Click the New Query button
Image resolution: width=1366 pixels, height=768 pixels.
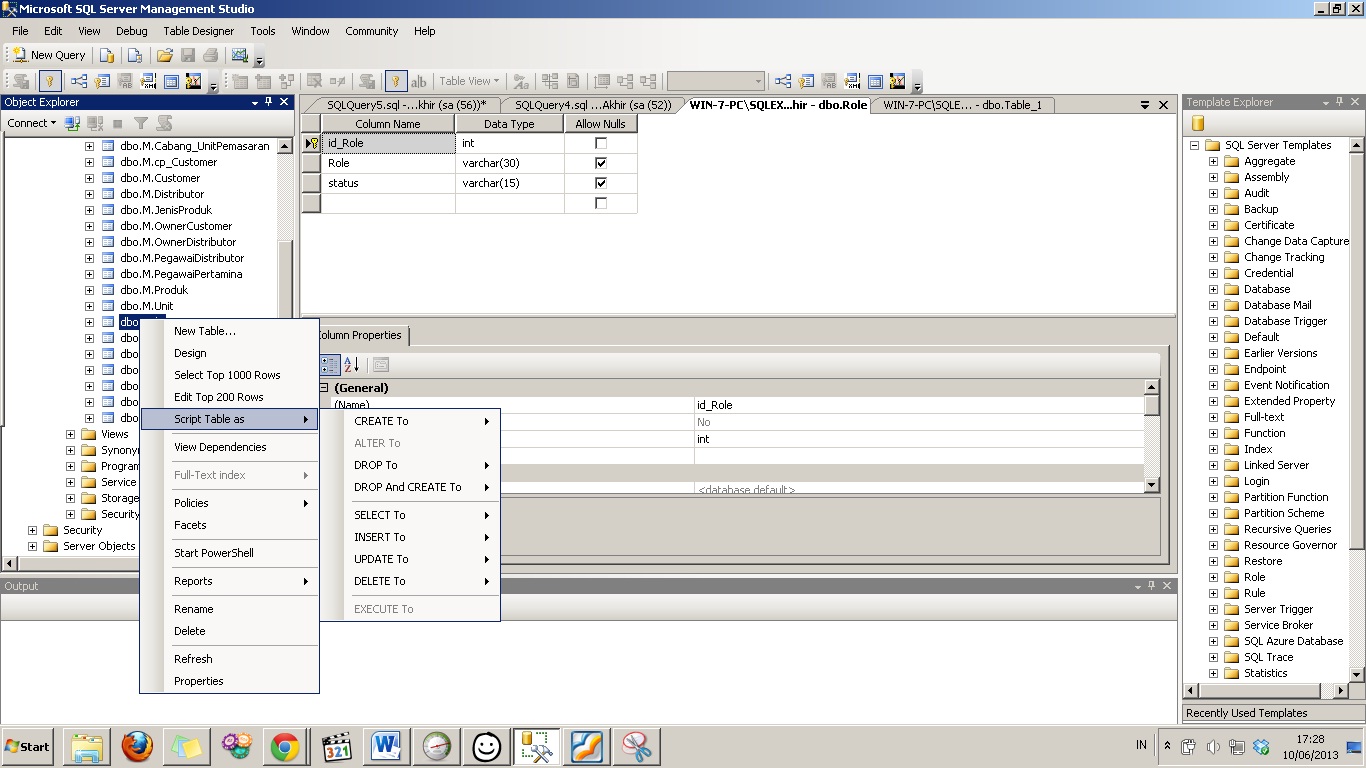point(48,55)
